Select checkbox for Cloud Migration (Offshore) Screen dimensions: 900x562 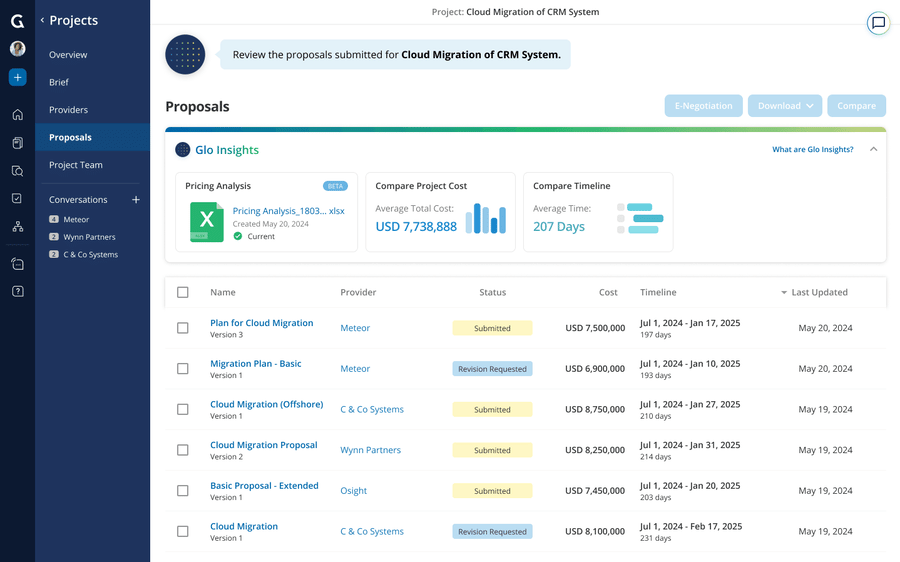(183, 409)
